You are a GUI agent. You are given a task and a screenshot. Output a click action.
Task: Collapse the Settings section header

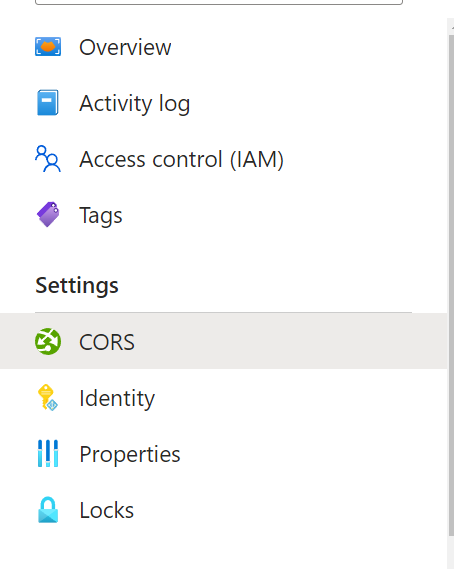pos(77,285)
